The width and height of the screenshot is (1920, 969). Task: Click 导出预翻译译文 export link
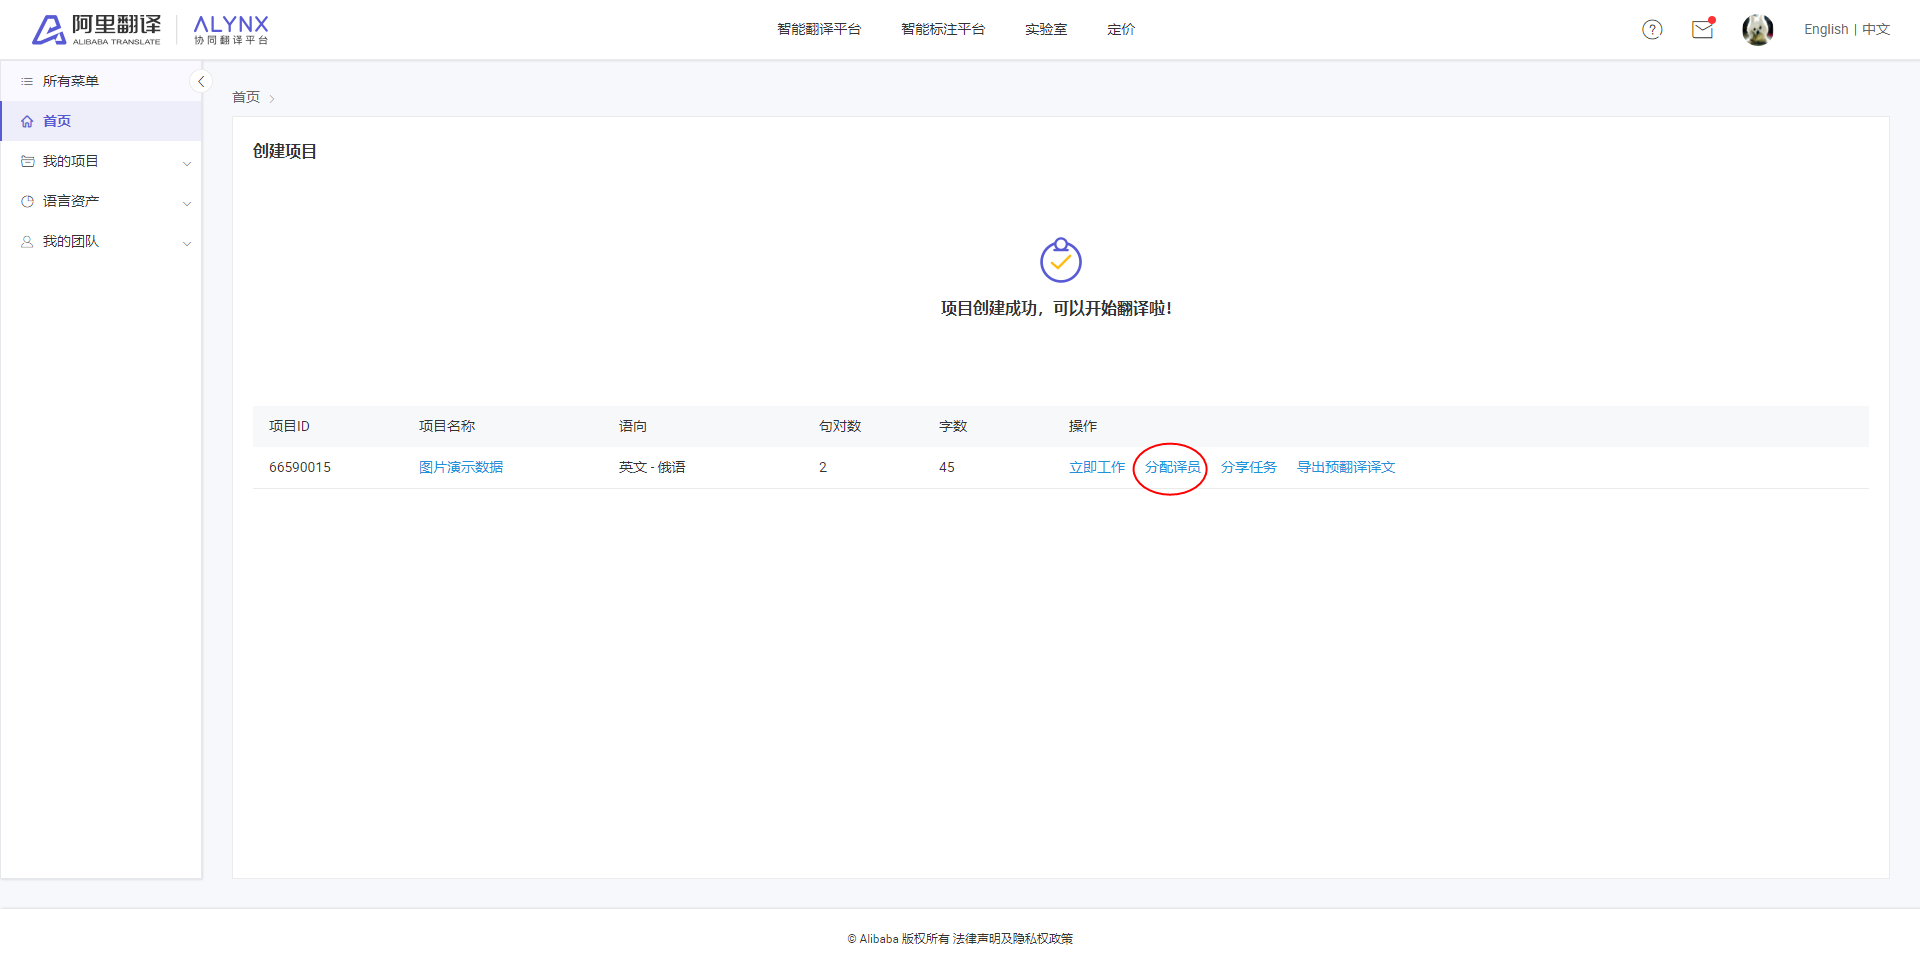(1346, 467)
